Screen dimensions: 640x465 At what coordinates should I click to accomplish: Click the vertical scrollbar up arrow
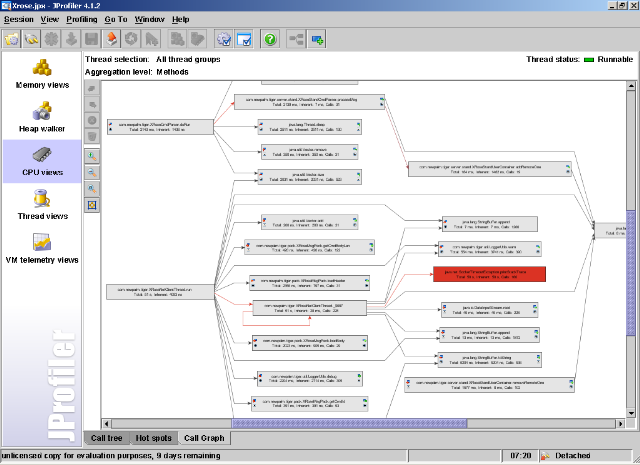pyautogui.click(x=631, y=86)
